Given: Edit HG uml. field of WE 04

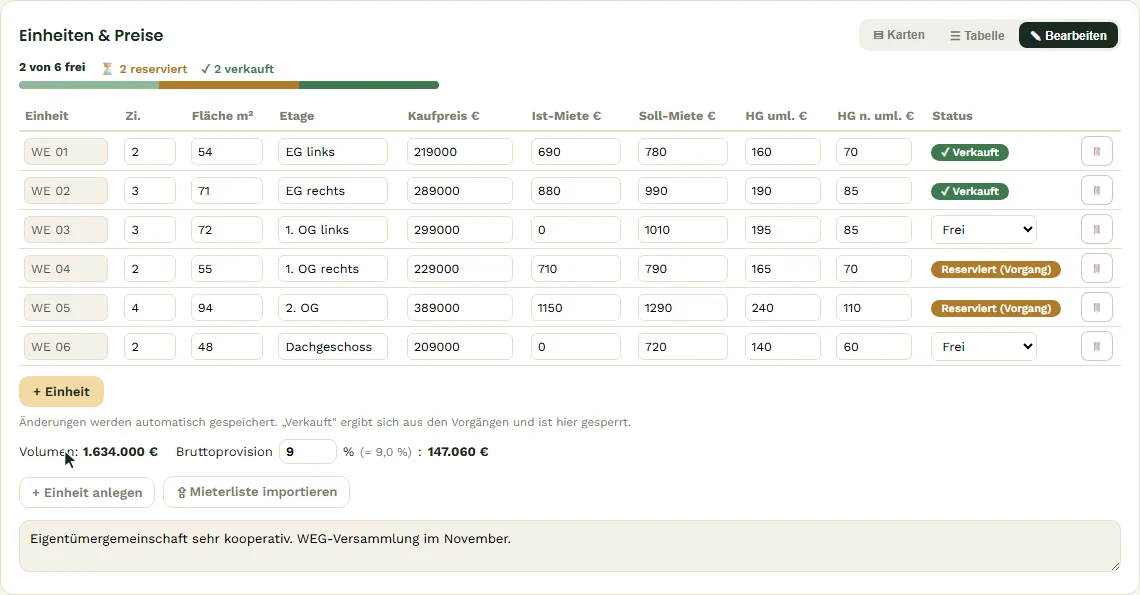Looking at the screenshot, I should [783, 268].
